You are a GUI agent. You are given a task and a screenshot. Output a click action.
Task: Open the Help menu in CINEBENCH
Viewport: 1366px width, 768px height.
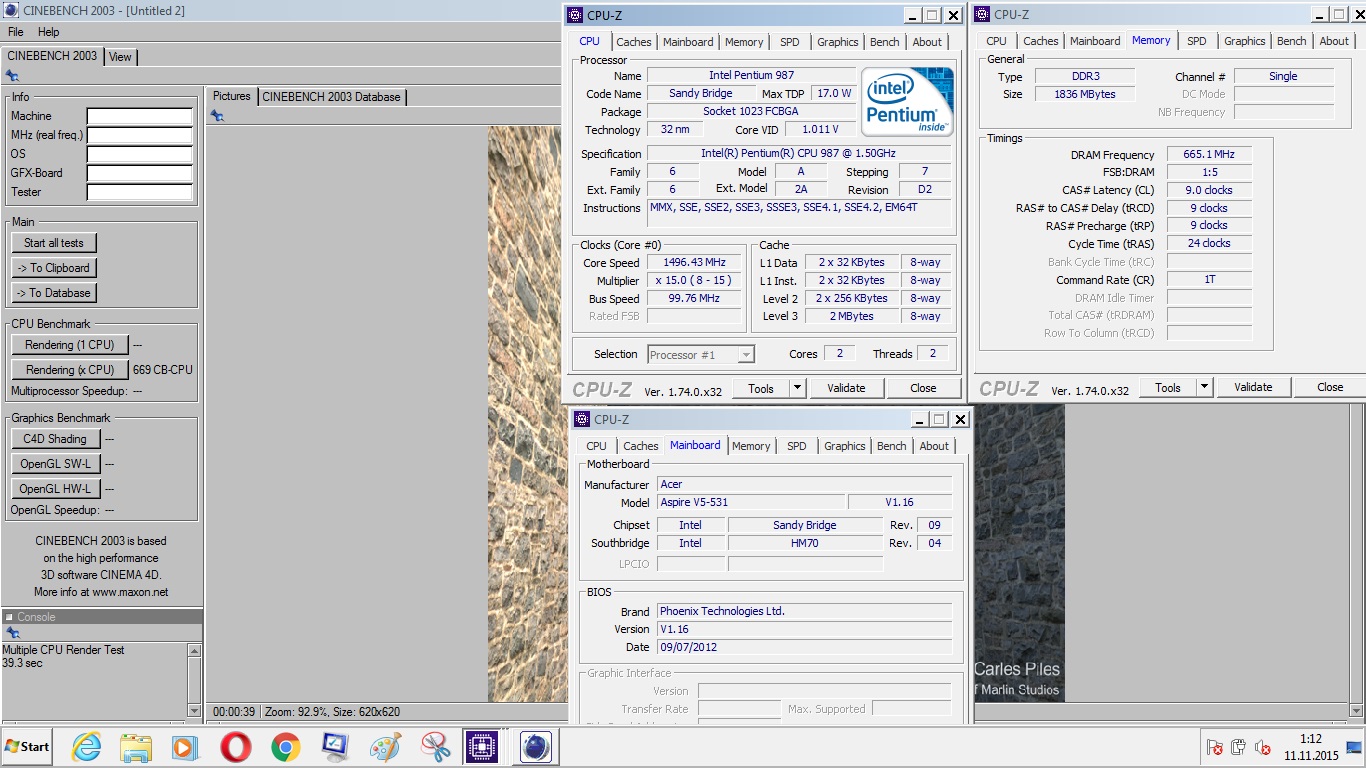[x=48, y=32]
